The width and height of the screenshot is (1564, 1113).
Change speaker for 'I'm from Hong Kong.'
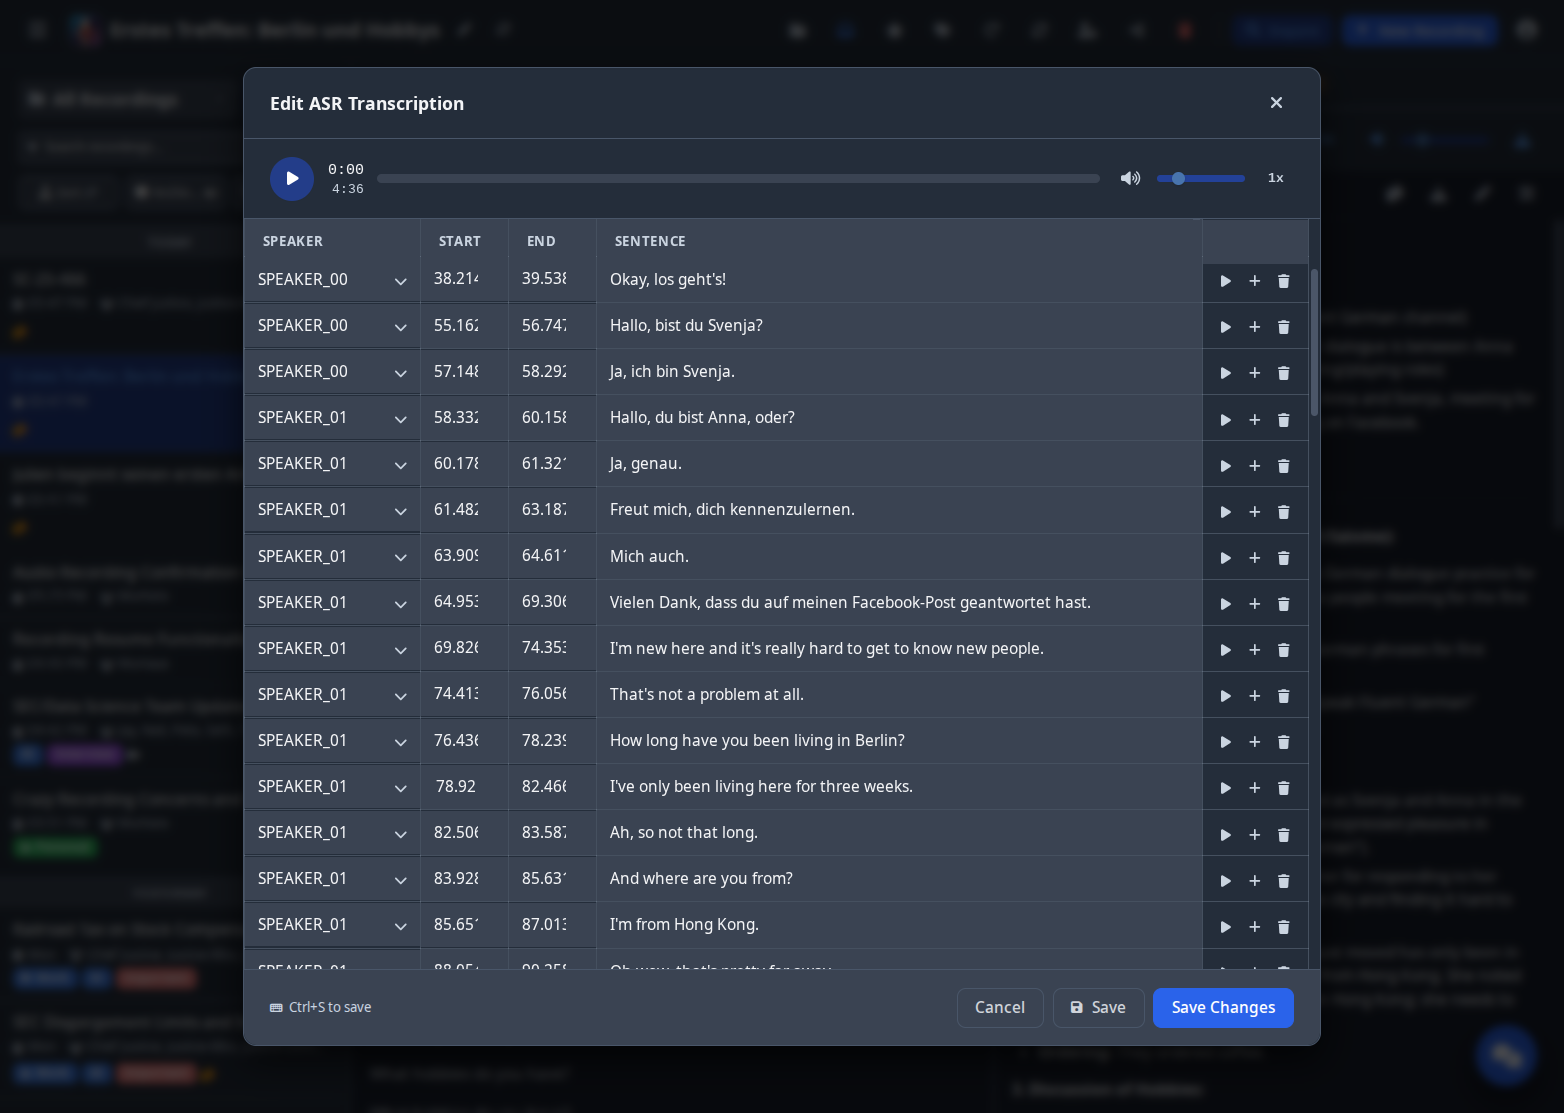[332, 925]
